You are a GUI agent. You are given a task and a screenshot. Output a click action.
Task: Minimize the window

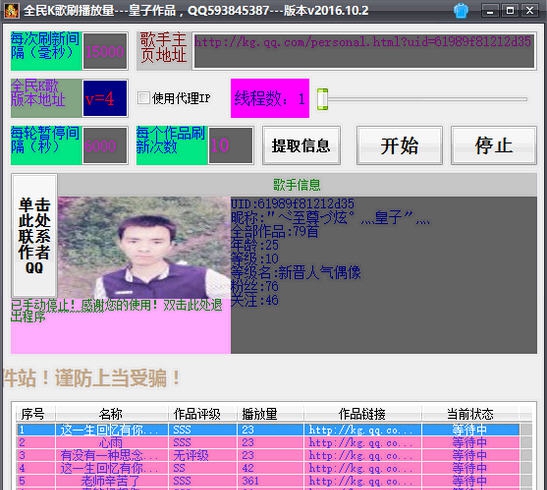point(490,11)
